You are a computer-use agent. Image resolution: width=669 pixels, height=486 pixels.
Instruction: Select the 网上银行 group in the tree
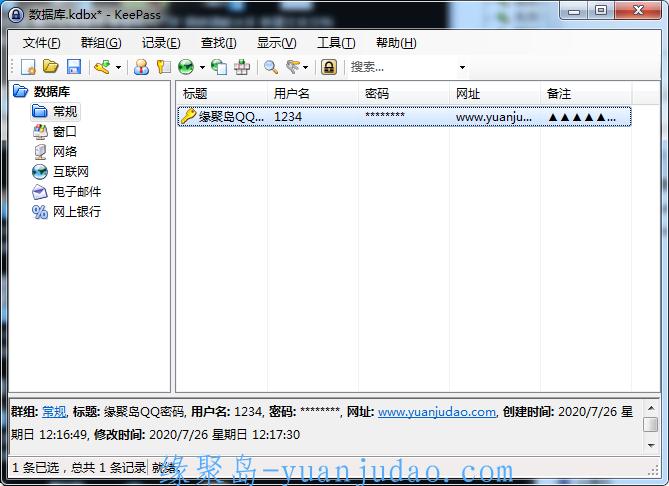tap(76, 211)
